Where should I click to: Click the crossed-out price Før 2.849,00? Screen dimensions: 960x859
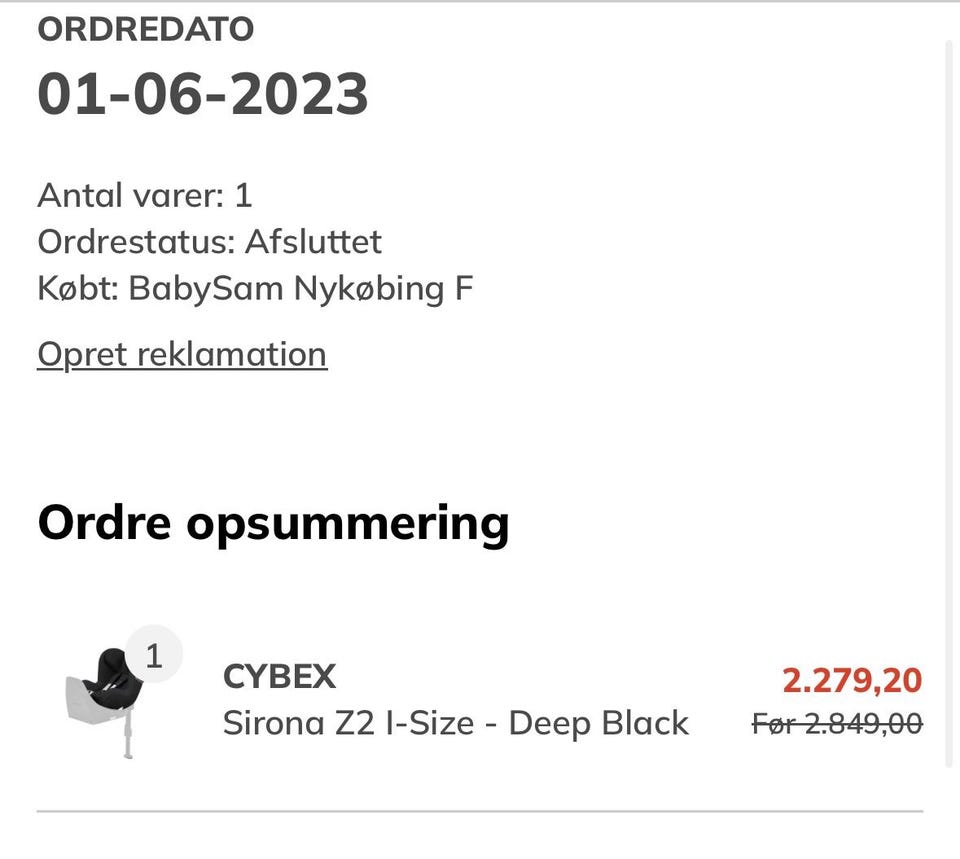[x=837, y=722]
